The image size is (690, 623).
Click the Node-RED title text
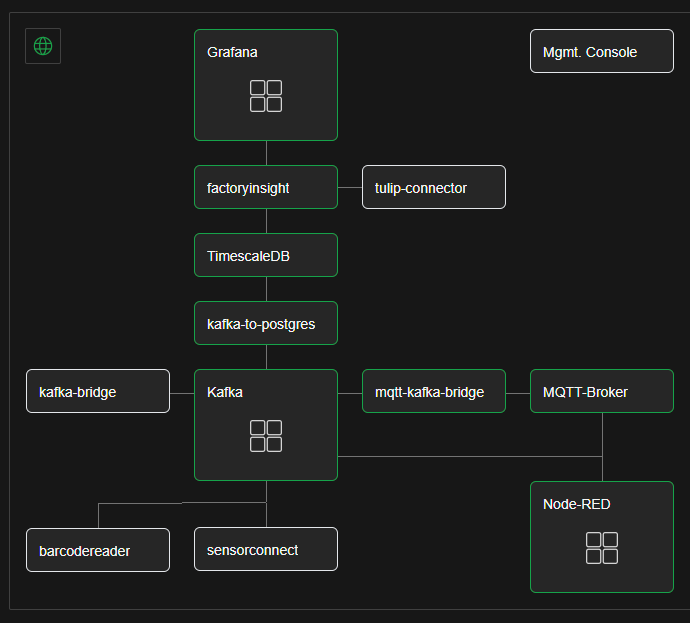[x=576, y=504]
